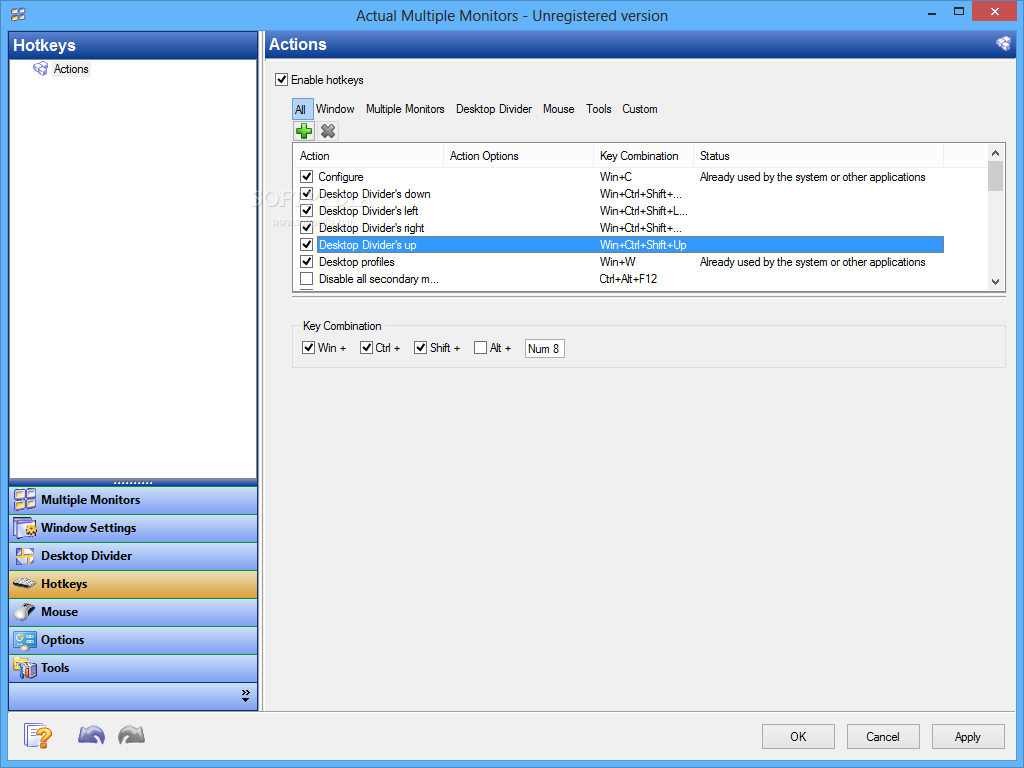The image size is (1024, 768).
Task: Select the Hotkeys sidebar section
Action: pos(133,584)
